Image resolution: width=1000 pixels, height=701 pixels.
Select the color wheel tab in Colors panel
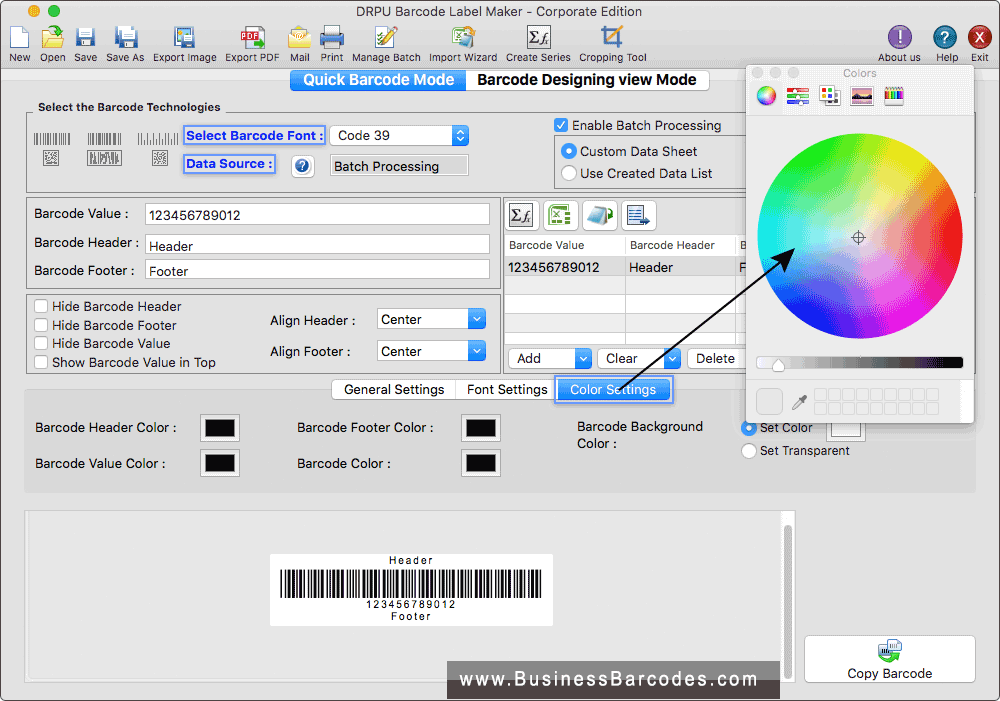(766, 96)
